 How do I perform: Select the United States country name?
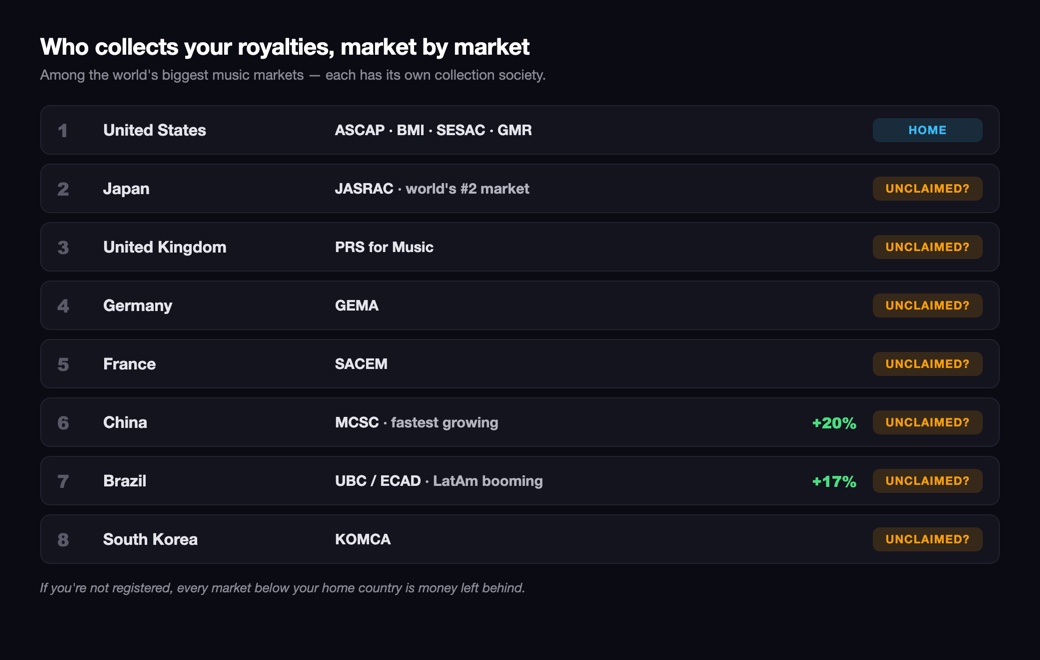point(155,130)
